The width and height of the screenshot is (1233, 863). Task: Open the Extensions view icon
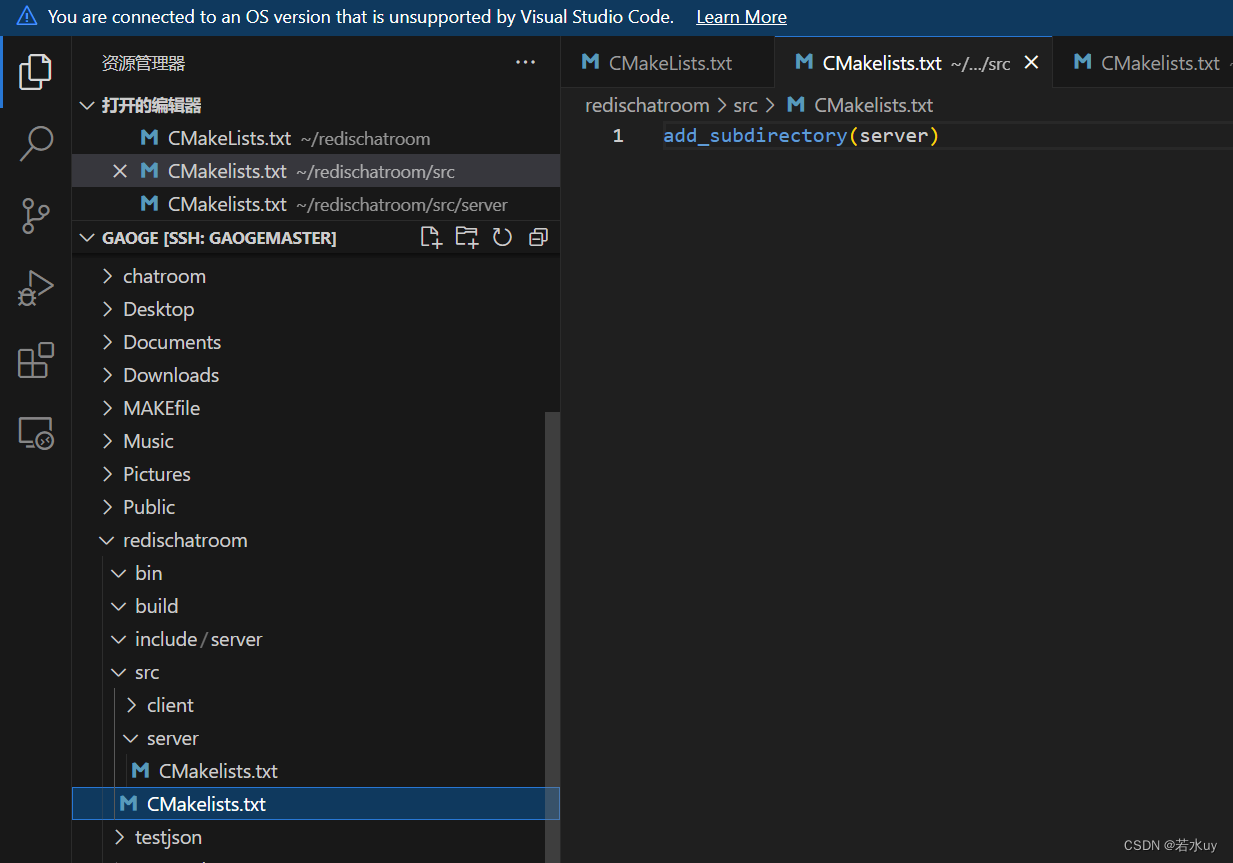[36, 361]
